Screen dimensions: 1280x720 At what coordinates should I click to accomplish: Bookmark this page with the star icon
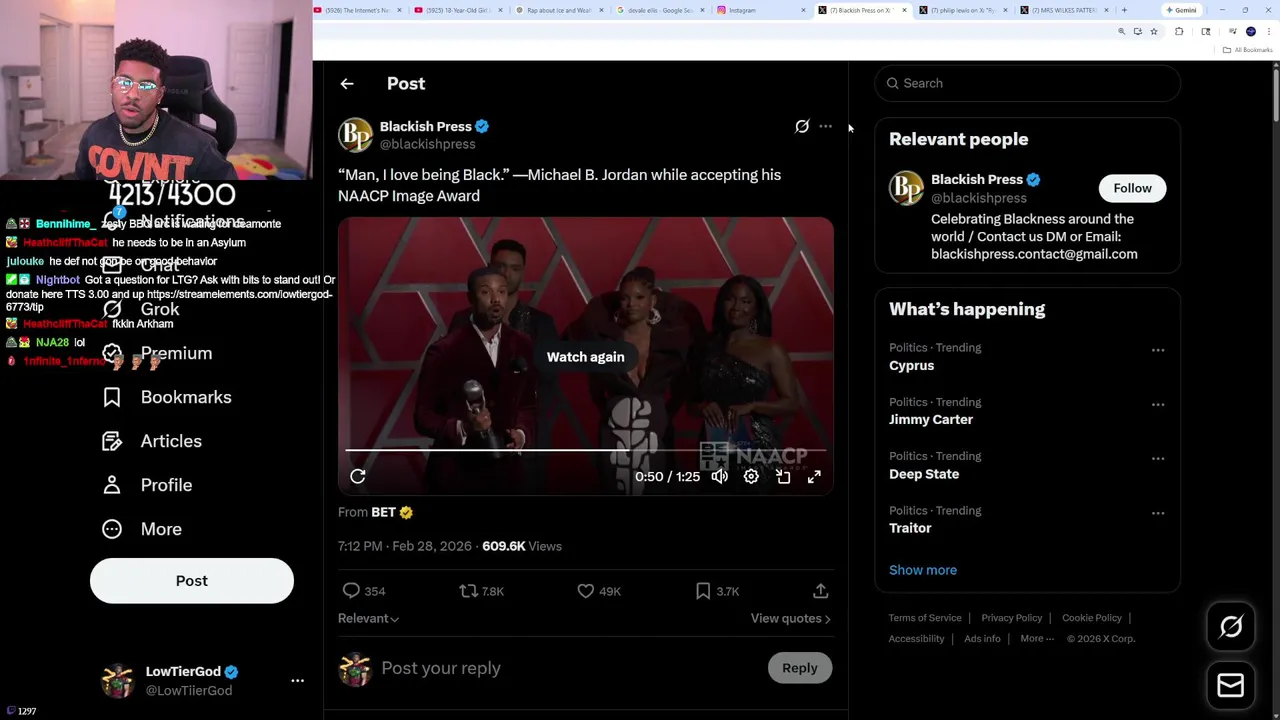pos(1153,32)
